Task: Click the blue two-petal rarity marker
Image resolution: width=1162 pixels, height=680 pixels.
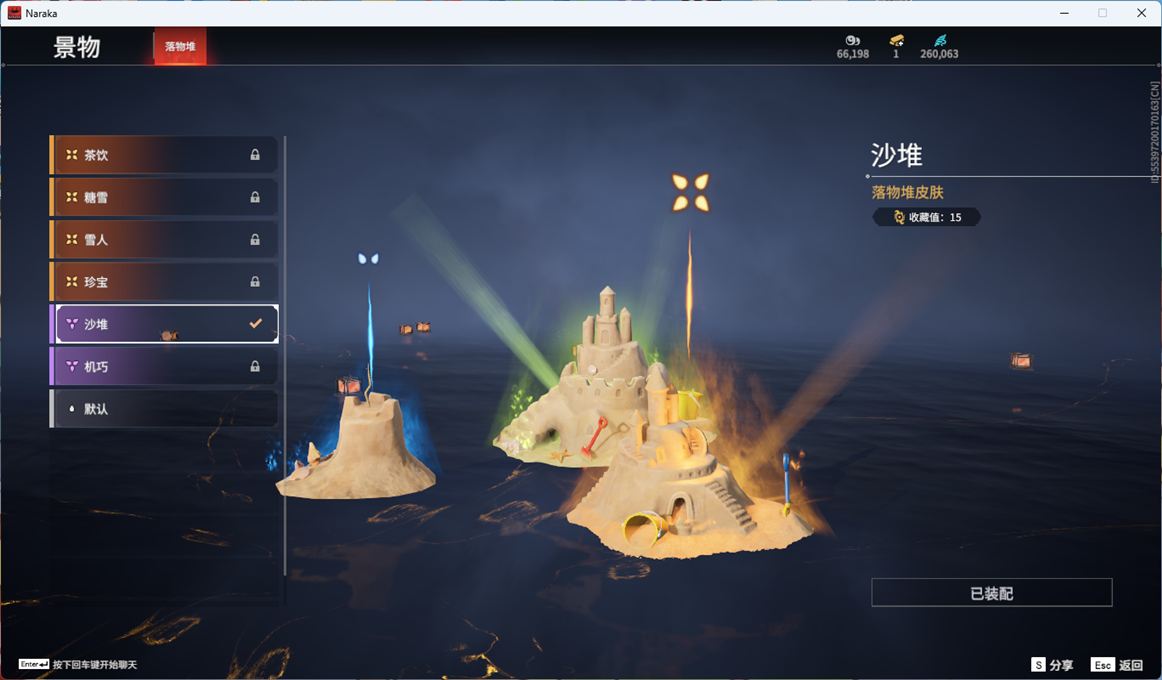Action: click(368, 259)
